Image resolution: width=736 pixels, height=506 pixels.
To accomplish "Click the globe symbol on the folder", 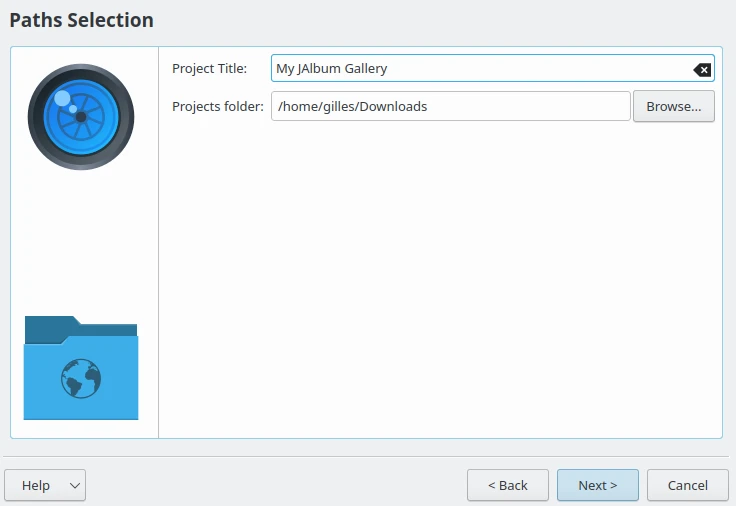I will click(x=81, y=379).
